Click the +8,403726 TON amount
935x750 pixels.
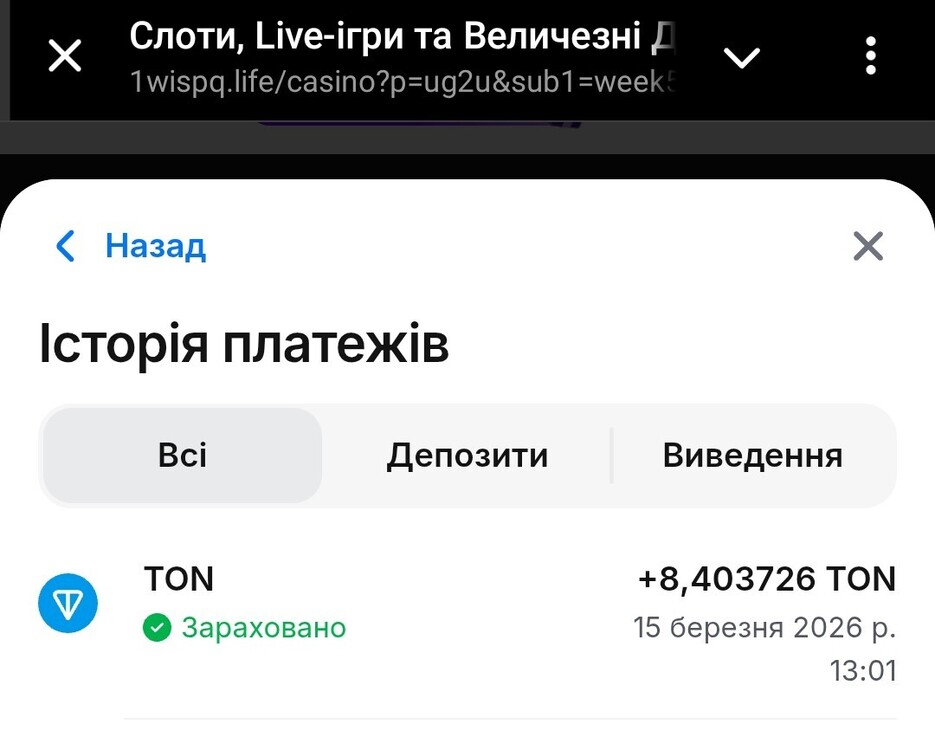766,579
